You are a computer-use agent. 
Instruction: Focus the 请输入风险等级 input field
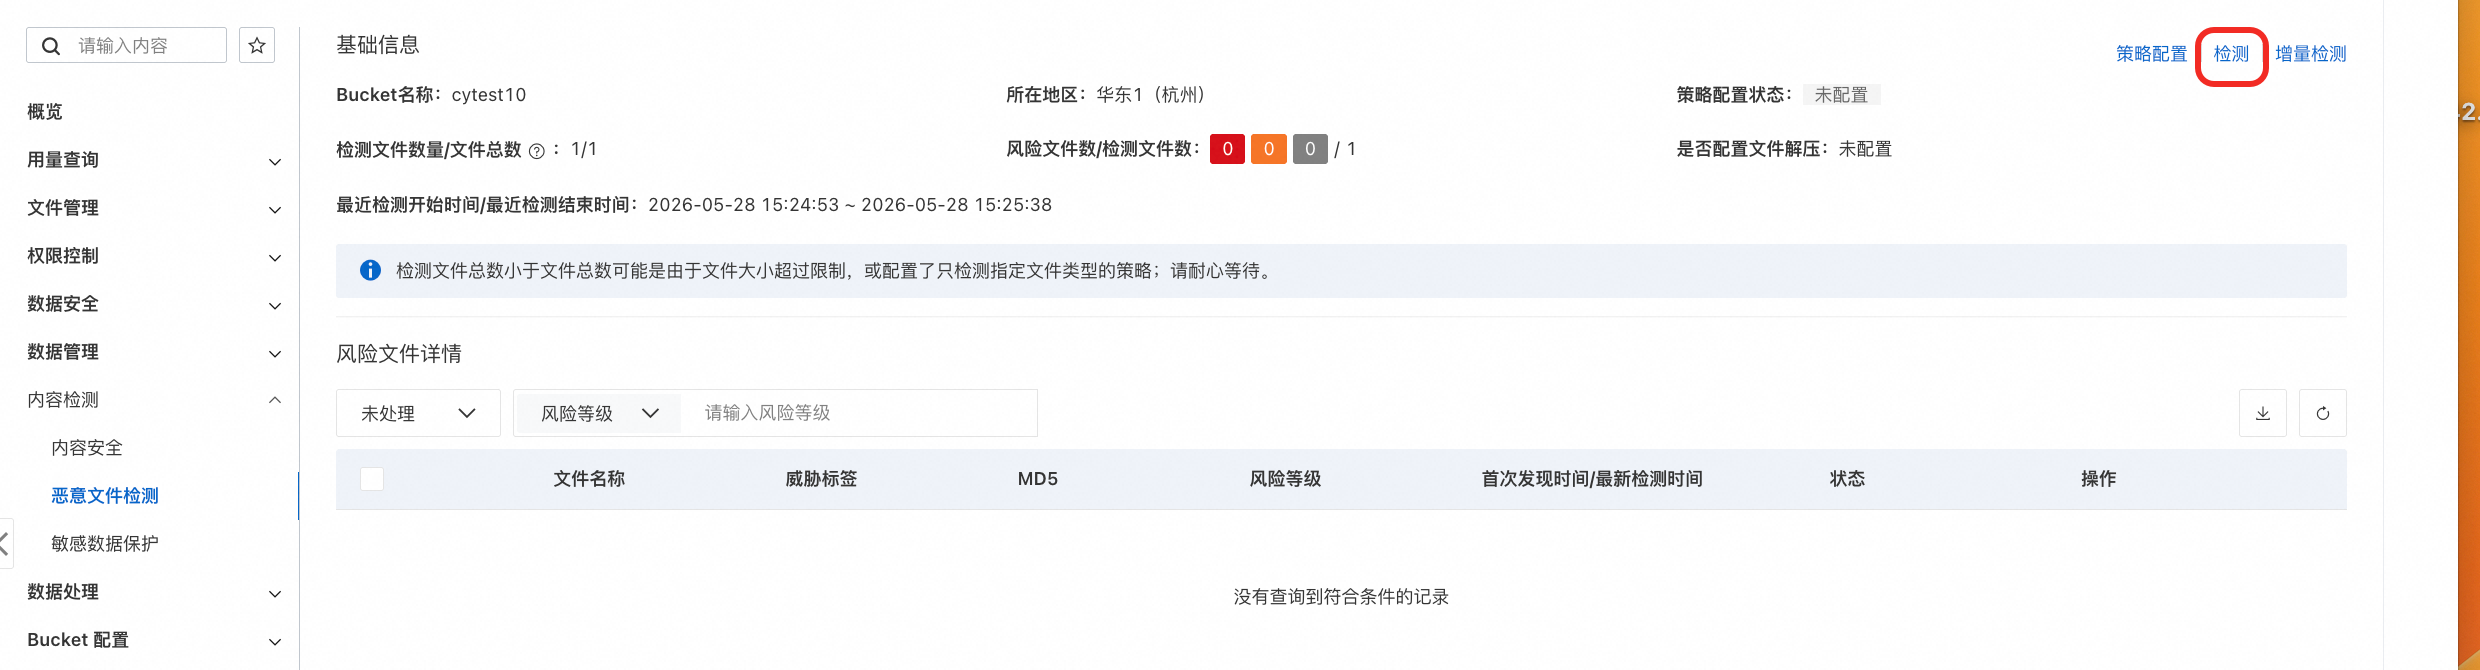[x=858, y=413]
